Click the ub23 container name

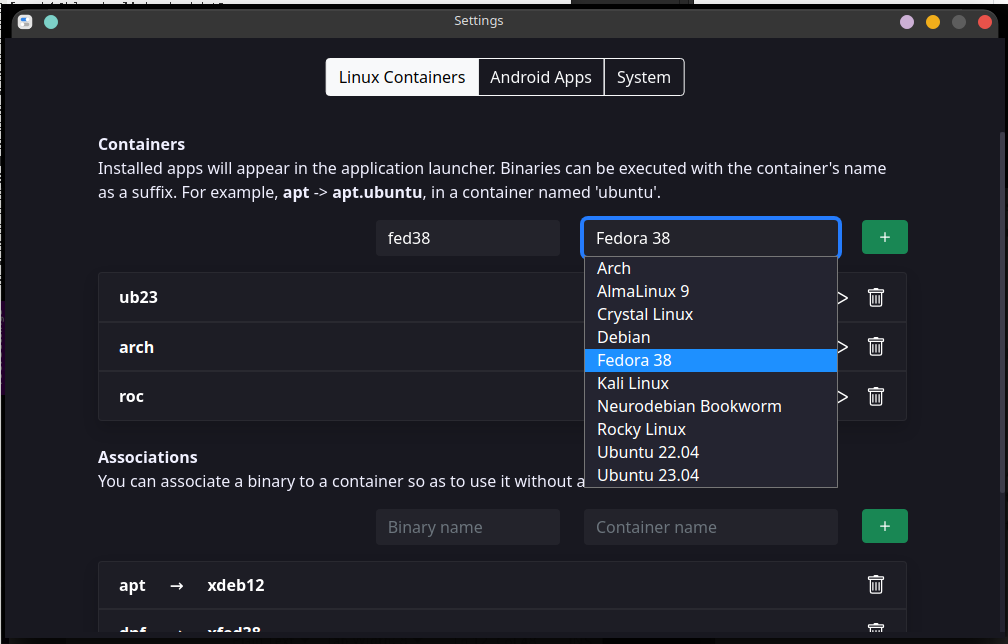pos(138,298)
